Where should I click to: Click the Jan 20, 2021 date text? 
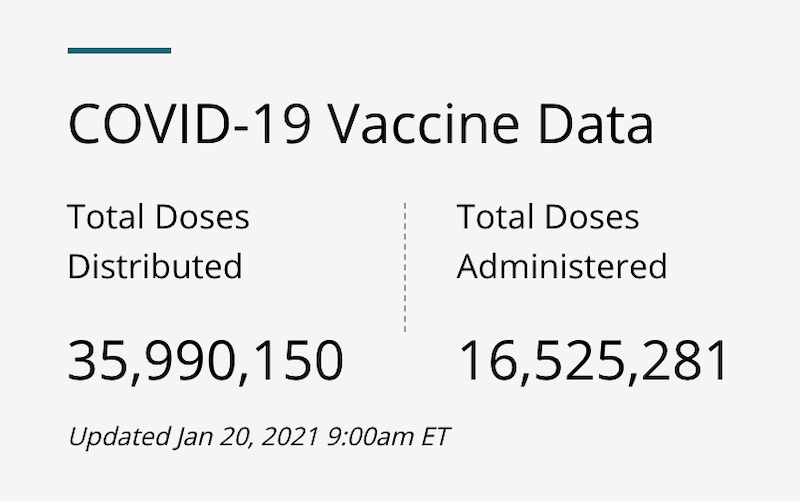pos(247,437)
